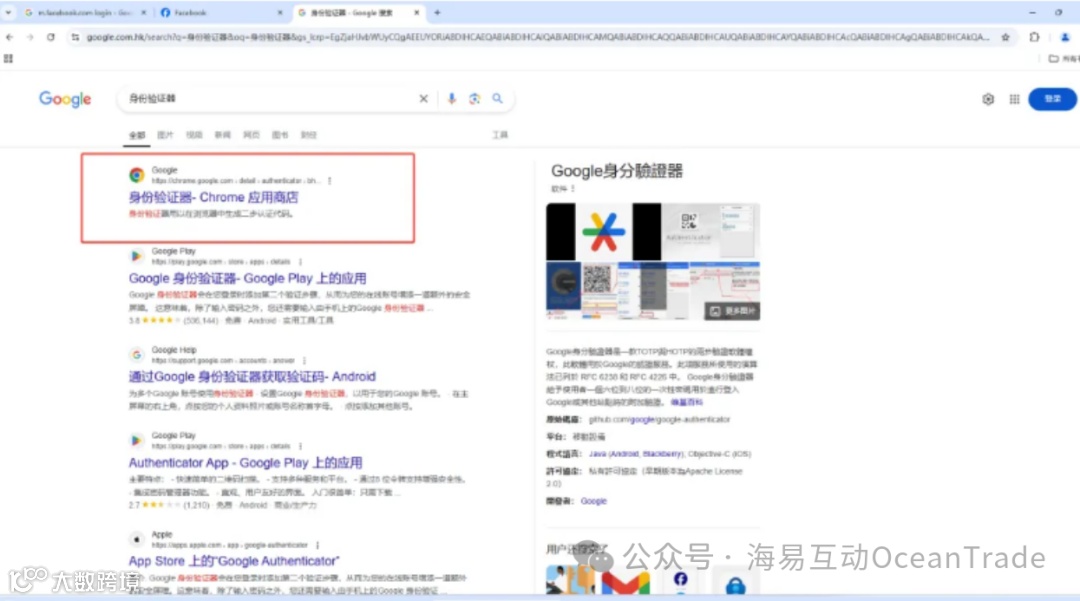Click the 更多图片 (more images) button
Screen dimensions: 1080x601
click(x=732, y=311)
